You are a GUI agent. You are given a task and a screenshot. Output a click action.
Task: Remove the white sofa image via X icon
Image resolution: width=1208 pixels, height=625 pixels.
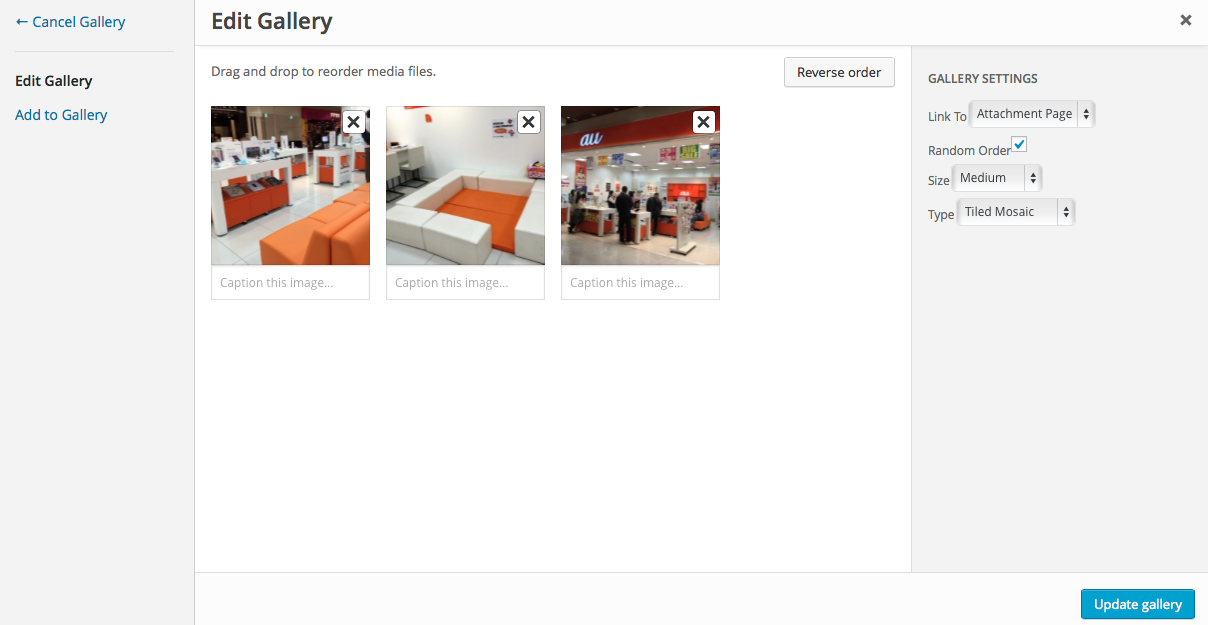529,122
